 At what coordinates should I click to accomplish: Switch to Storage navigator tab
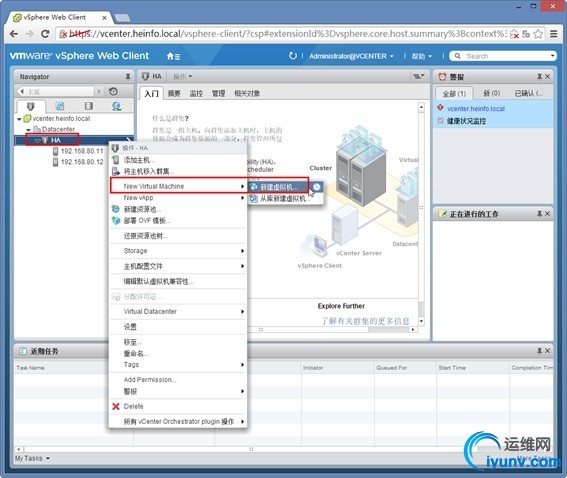click(89, 106)
